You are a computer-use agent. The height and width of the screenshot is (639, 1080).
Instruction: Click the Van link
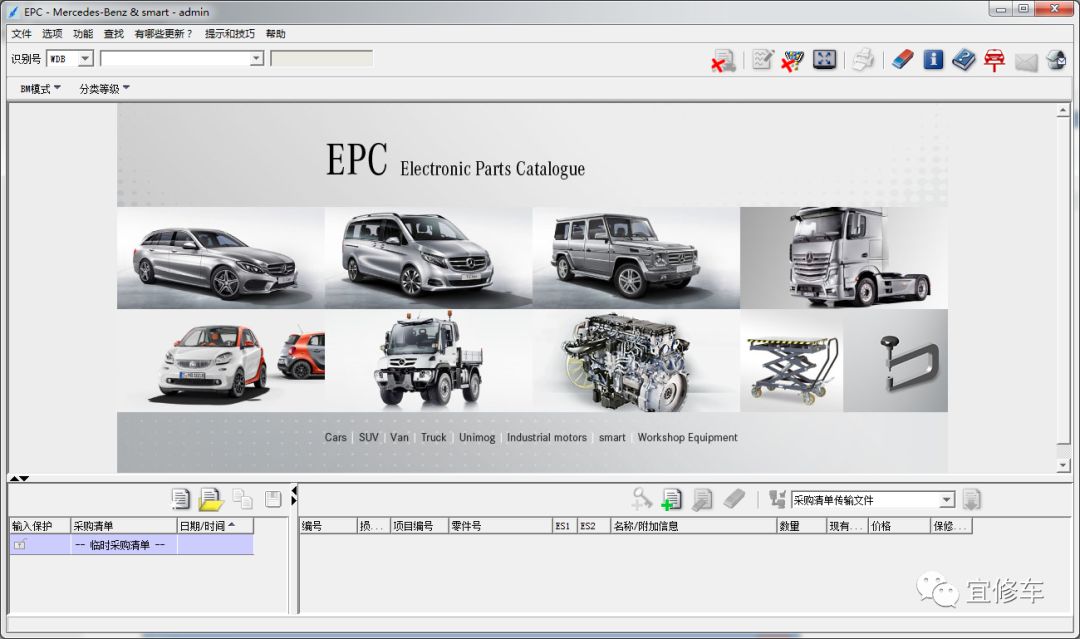click(x=399, y=437)
